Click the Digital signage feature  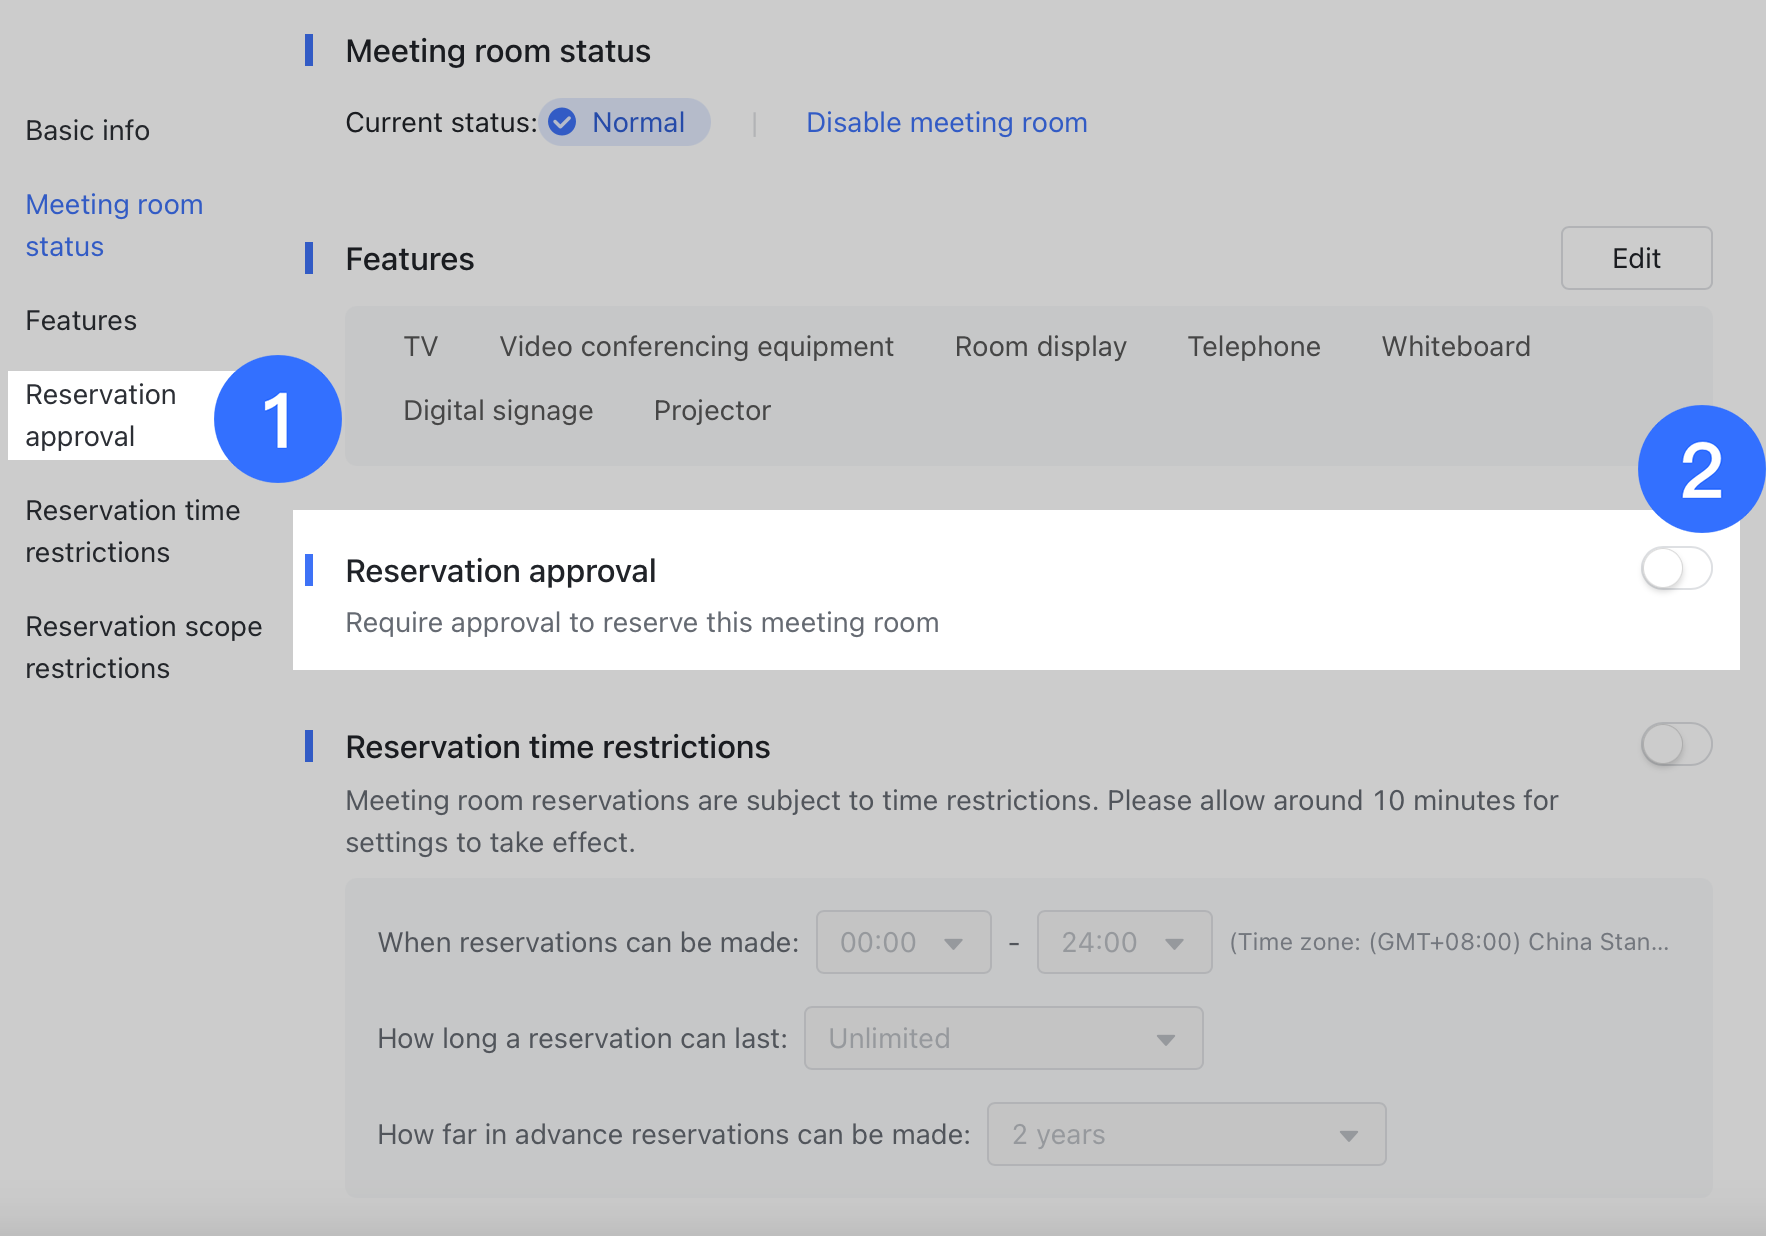pyautogui.click(x=498, y=410)
